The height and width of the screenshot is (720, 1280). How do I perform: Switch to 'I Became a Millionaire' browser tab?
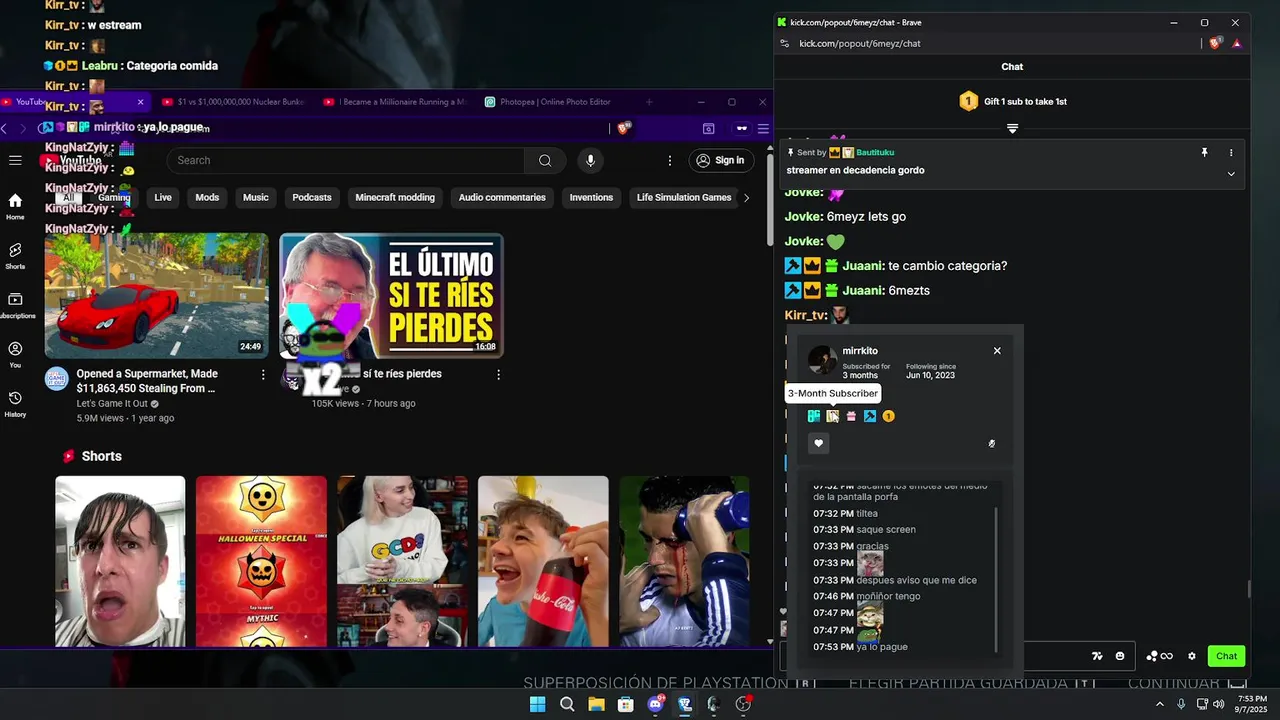pos(396,102)
